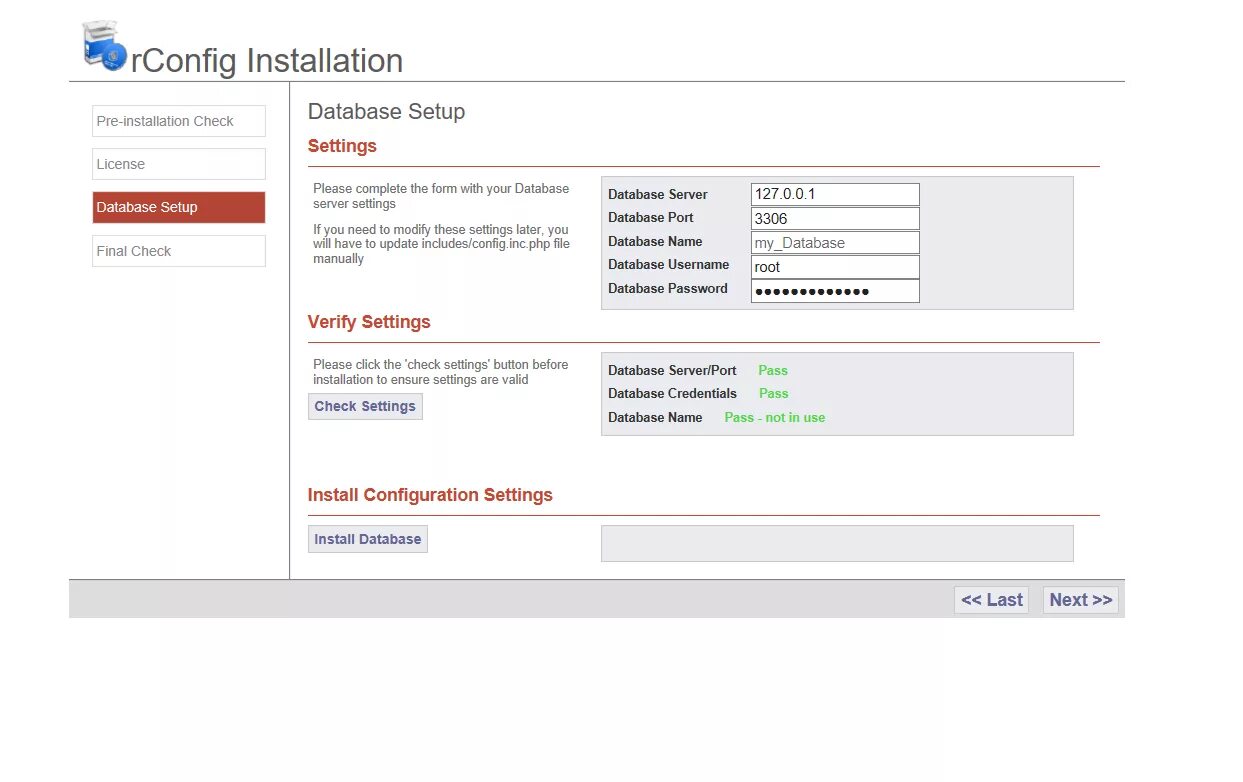Click the Database Name label beside the Pass status

coord(656,417)
